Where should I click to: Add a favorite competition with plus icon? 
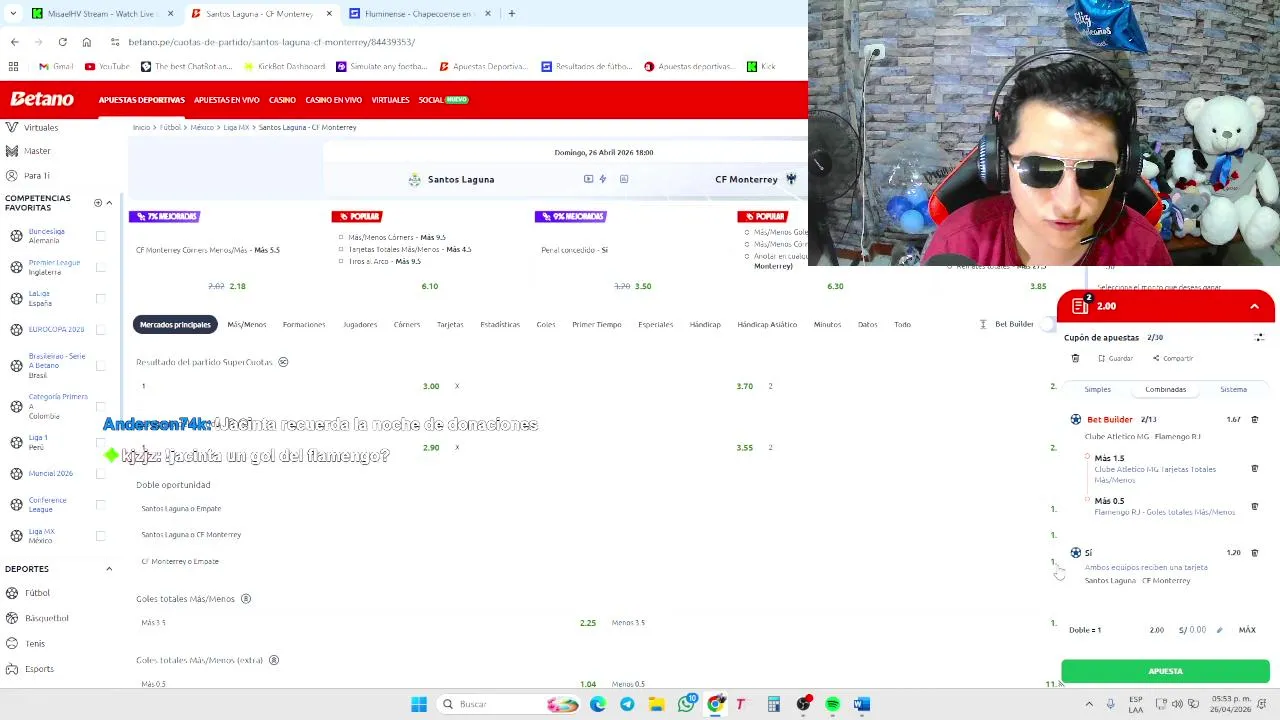(98, 203)
